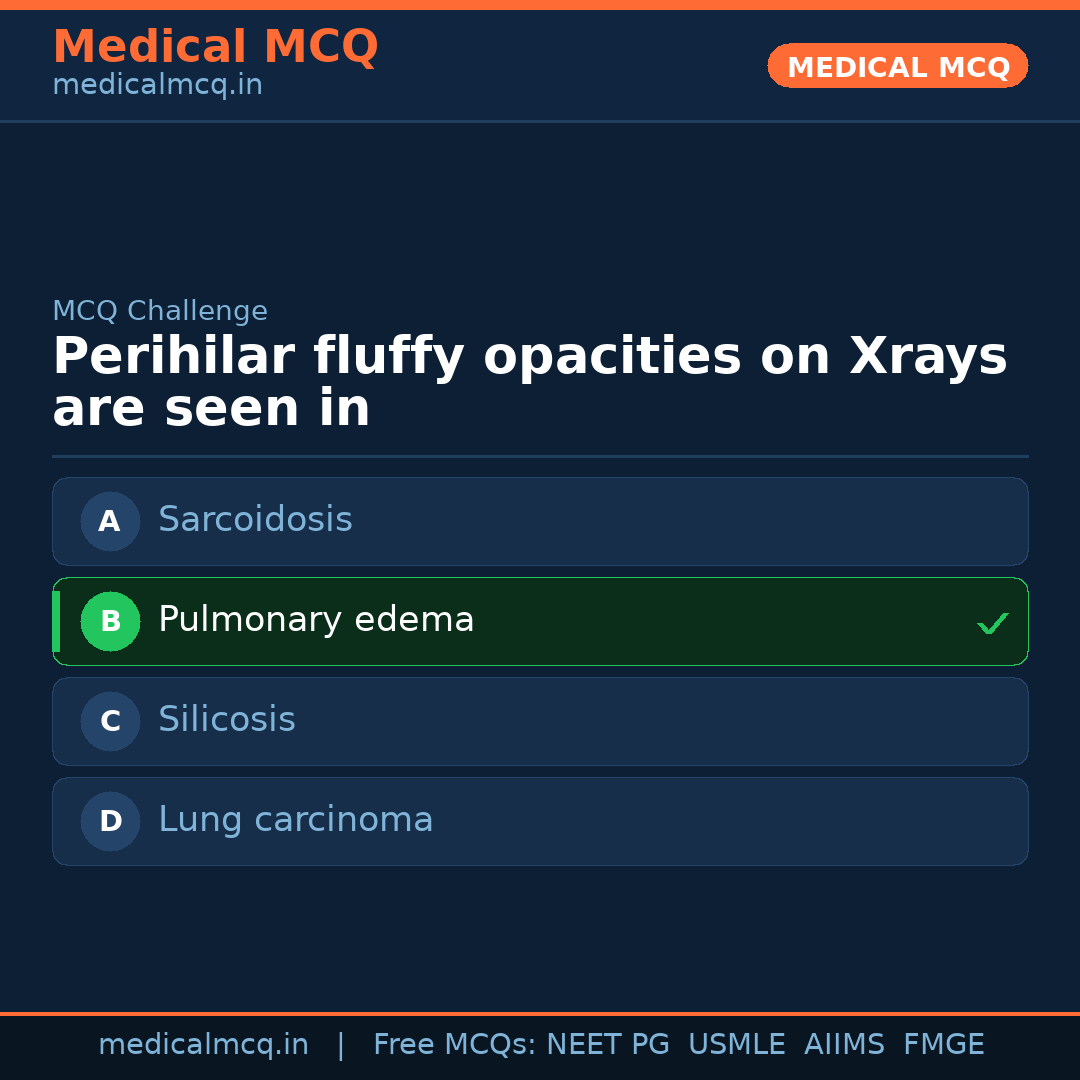Viewport: 1080px width, 1080px height.
Task: Click the Perihilar fluffy opacities question text
Action: point(529,383)
